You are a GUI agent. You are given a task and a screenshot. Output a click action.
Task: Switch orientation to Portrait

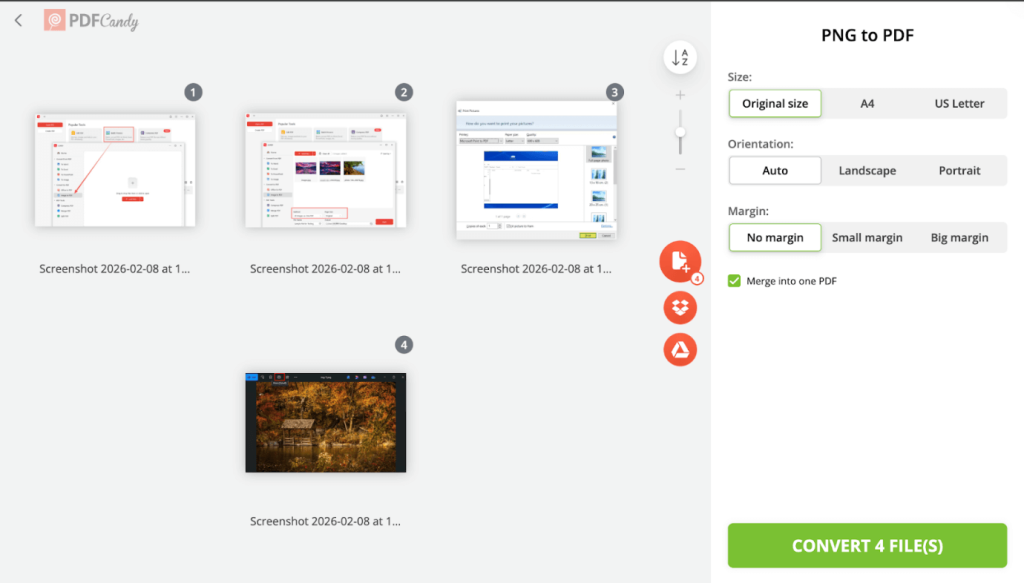coord(960,170)
